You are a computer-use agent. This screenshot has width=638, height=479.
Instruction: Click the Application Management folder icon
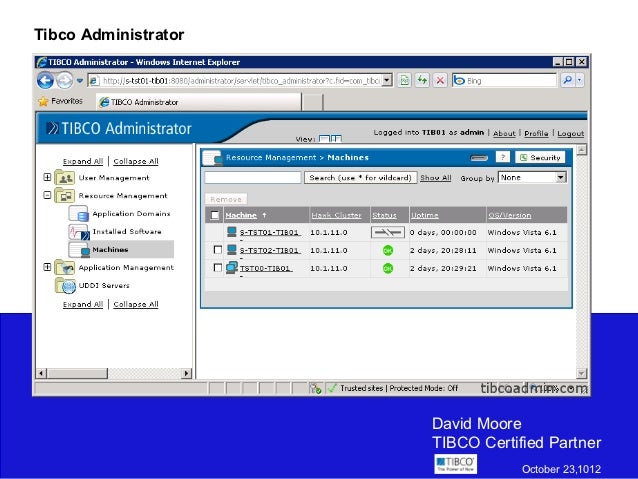pyautogui.click(x=65, y=267)
